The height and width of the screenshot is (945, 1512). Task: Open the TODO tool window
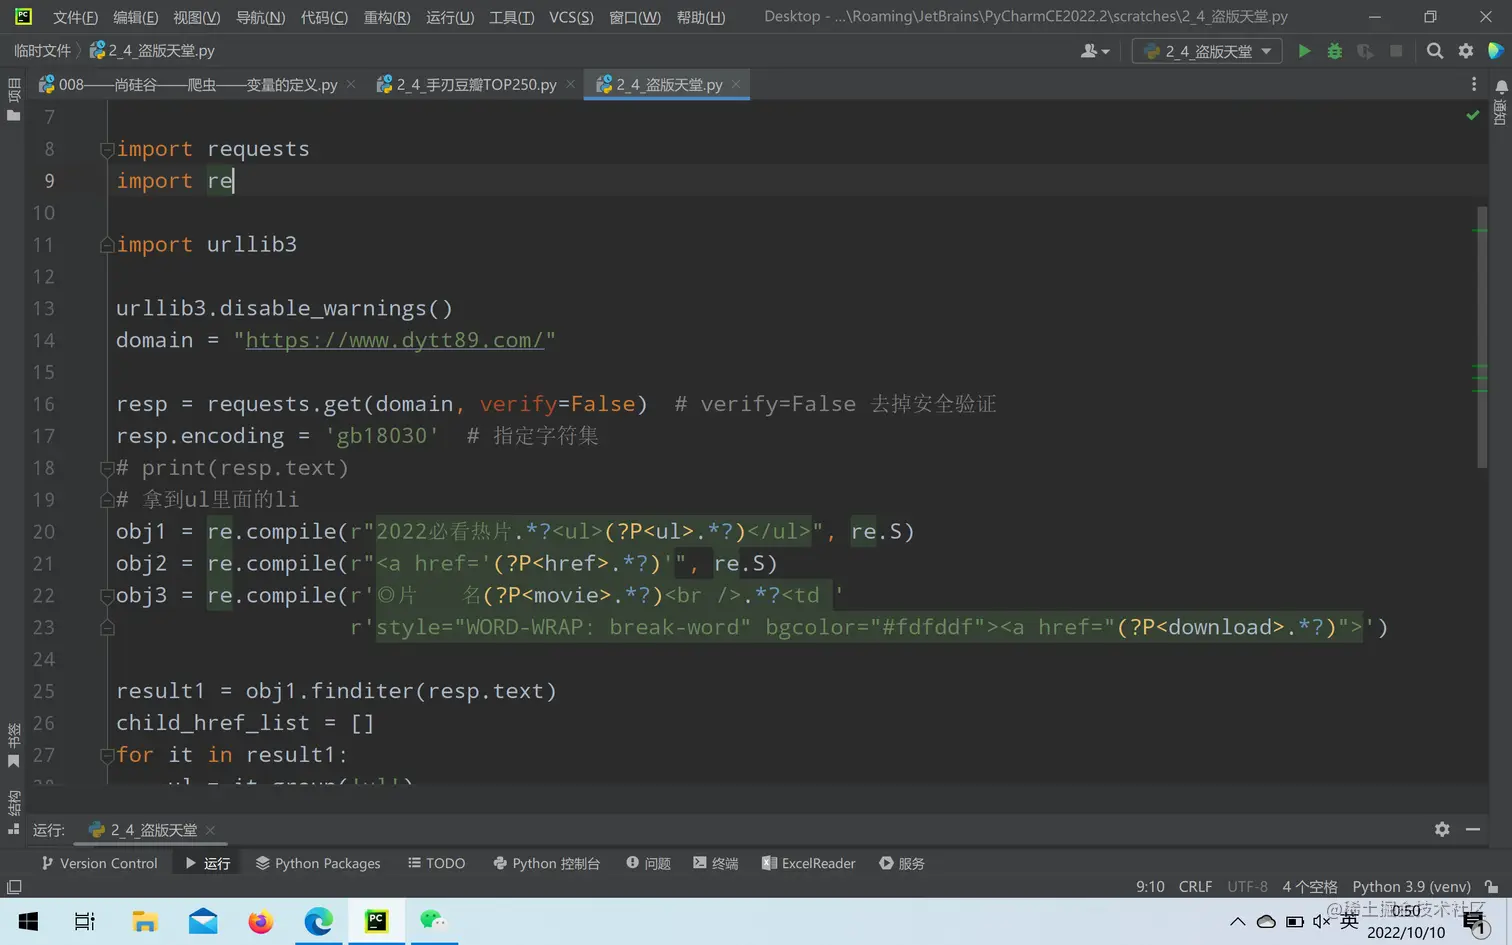[437, 863]
